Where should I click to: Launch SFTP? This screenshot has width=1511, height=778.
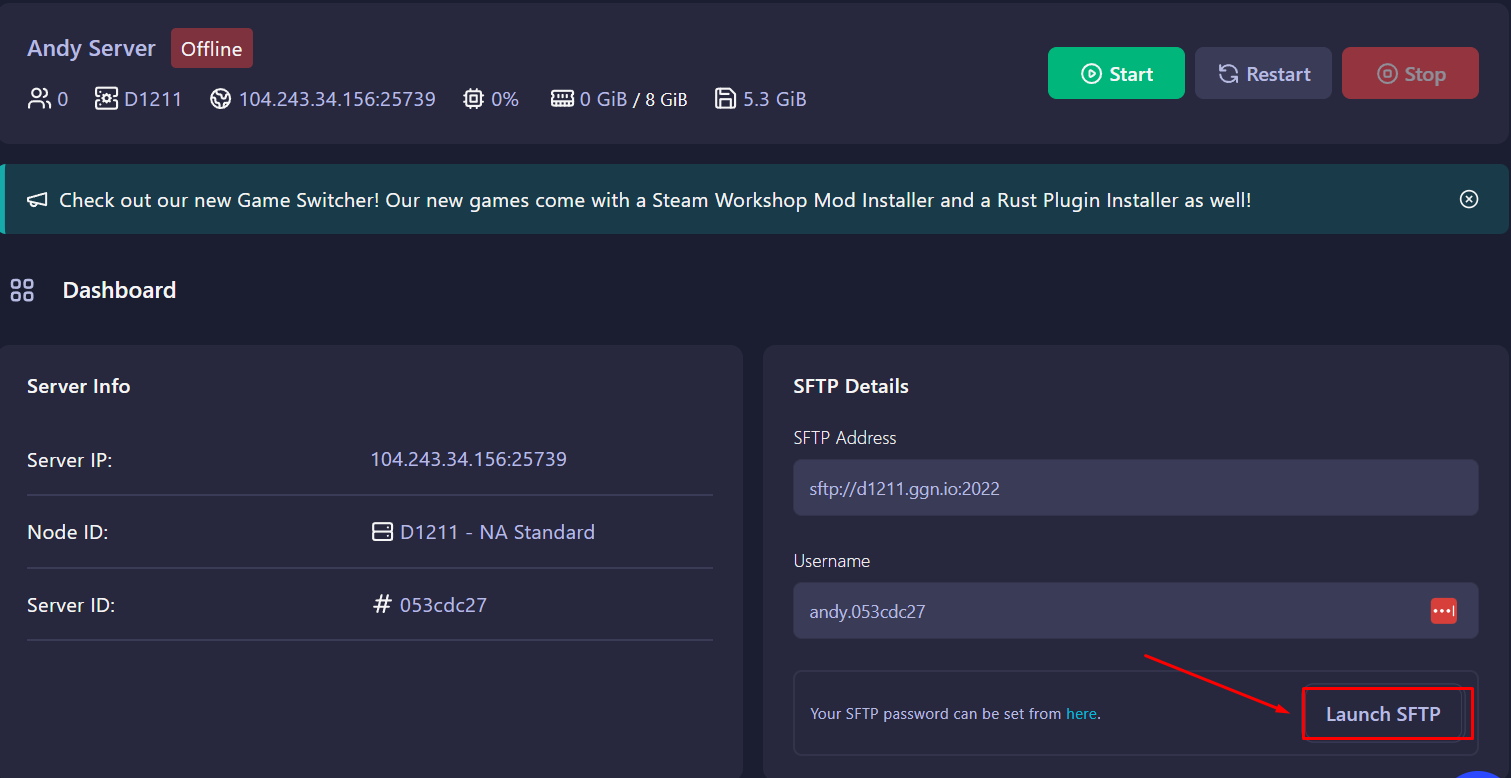1384,713
